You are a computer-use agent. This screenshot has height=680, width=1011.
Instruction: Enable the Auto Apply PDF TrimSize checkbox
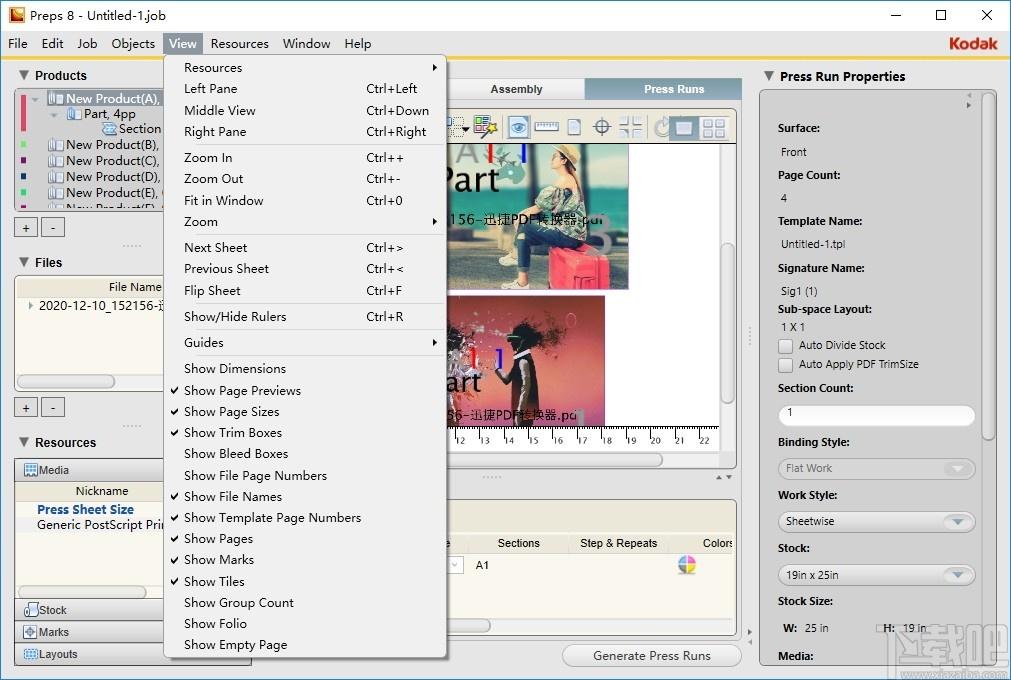point(785,365)
